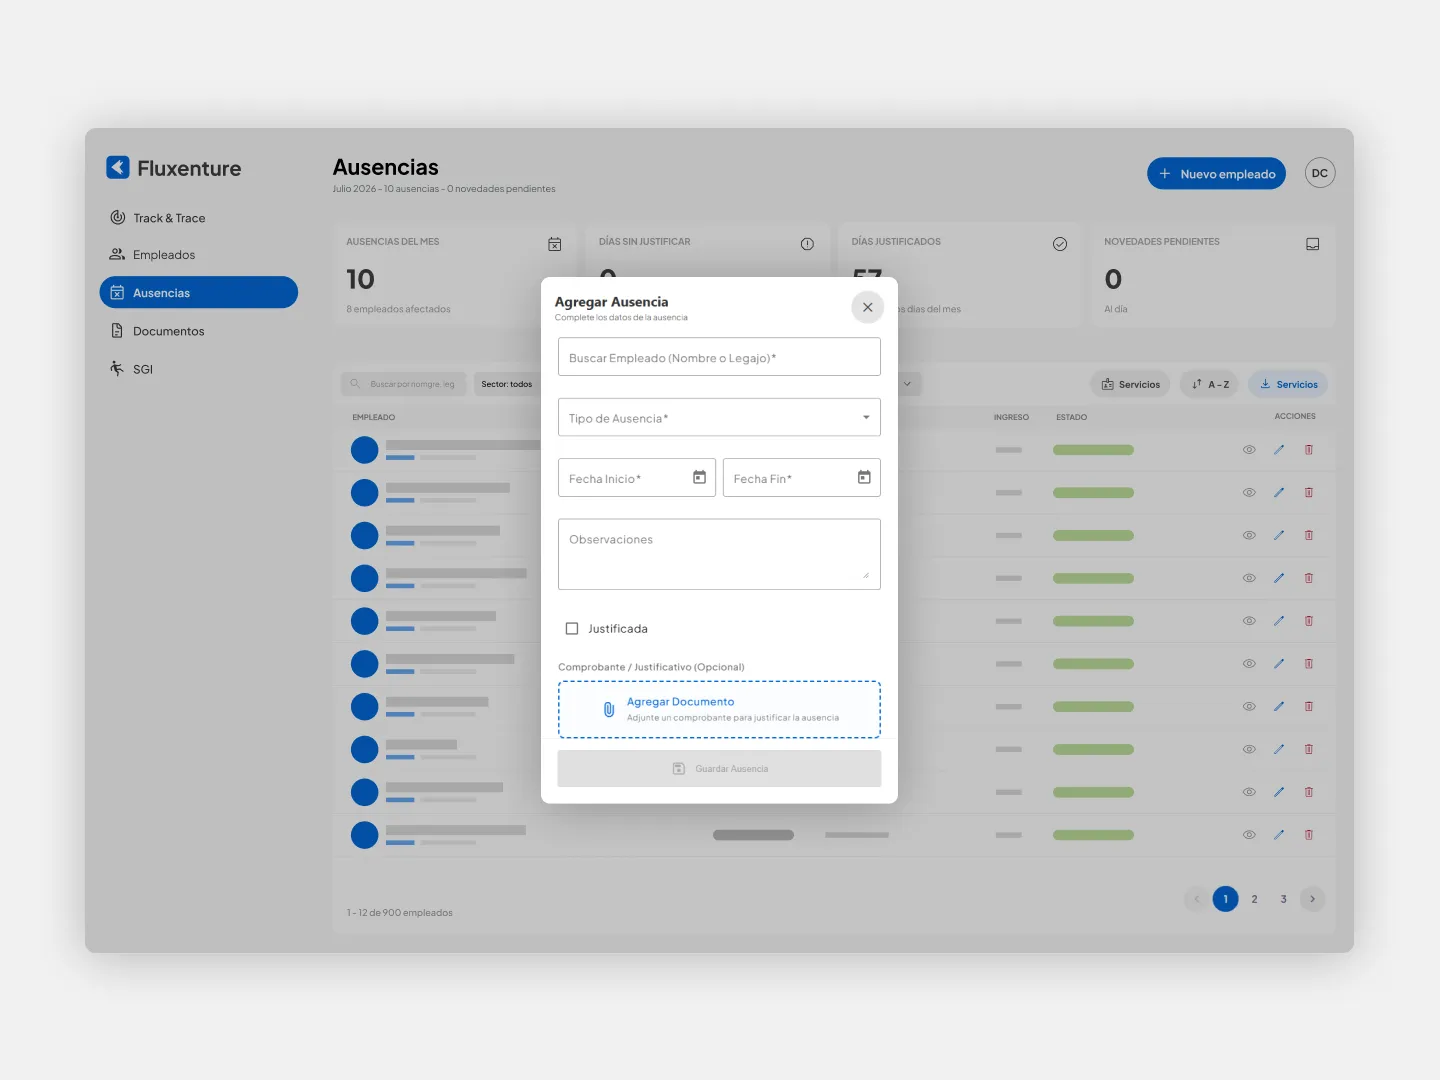The image size is (1440, 1080).
Task: View the second employee row eye icon
Action: [x=1249, y=492]
